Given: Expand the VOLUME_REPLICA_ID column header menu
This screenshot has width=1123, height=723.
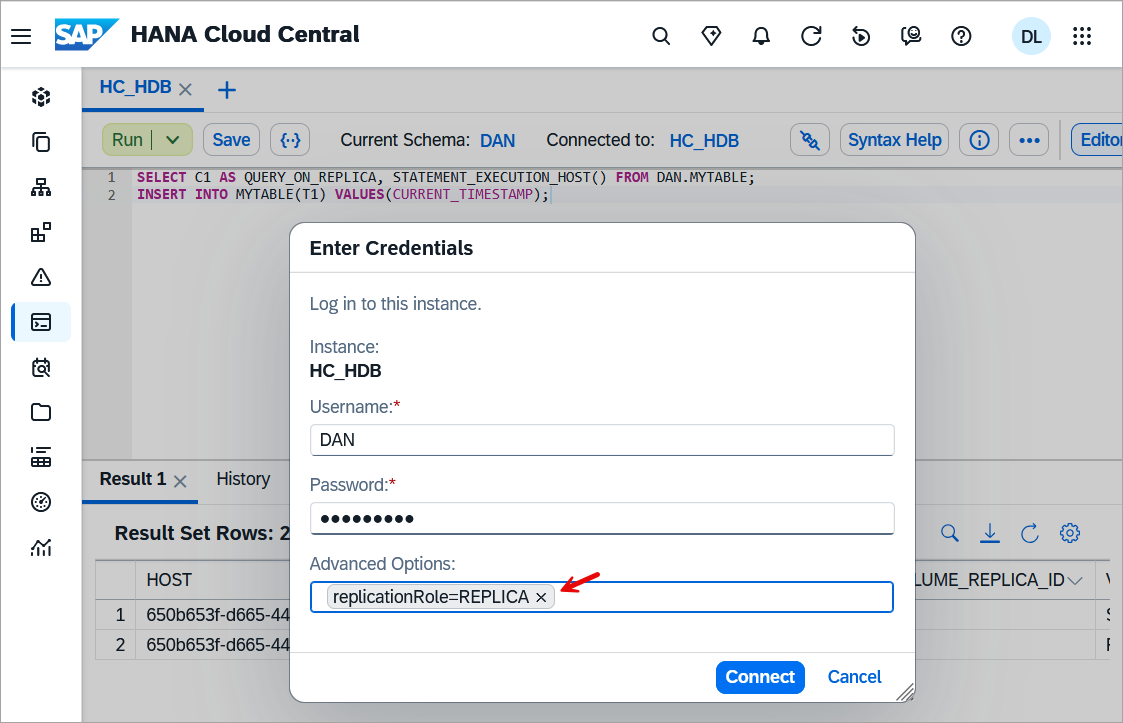Looking at the screenshot, I should click(1075, 580).
